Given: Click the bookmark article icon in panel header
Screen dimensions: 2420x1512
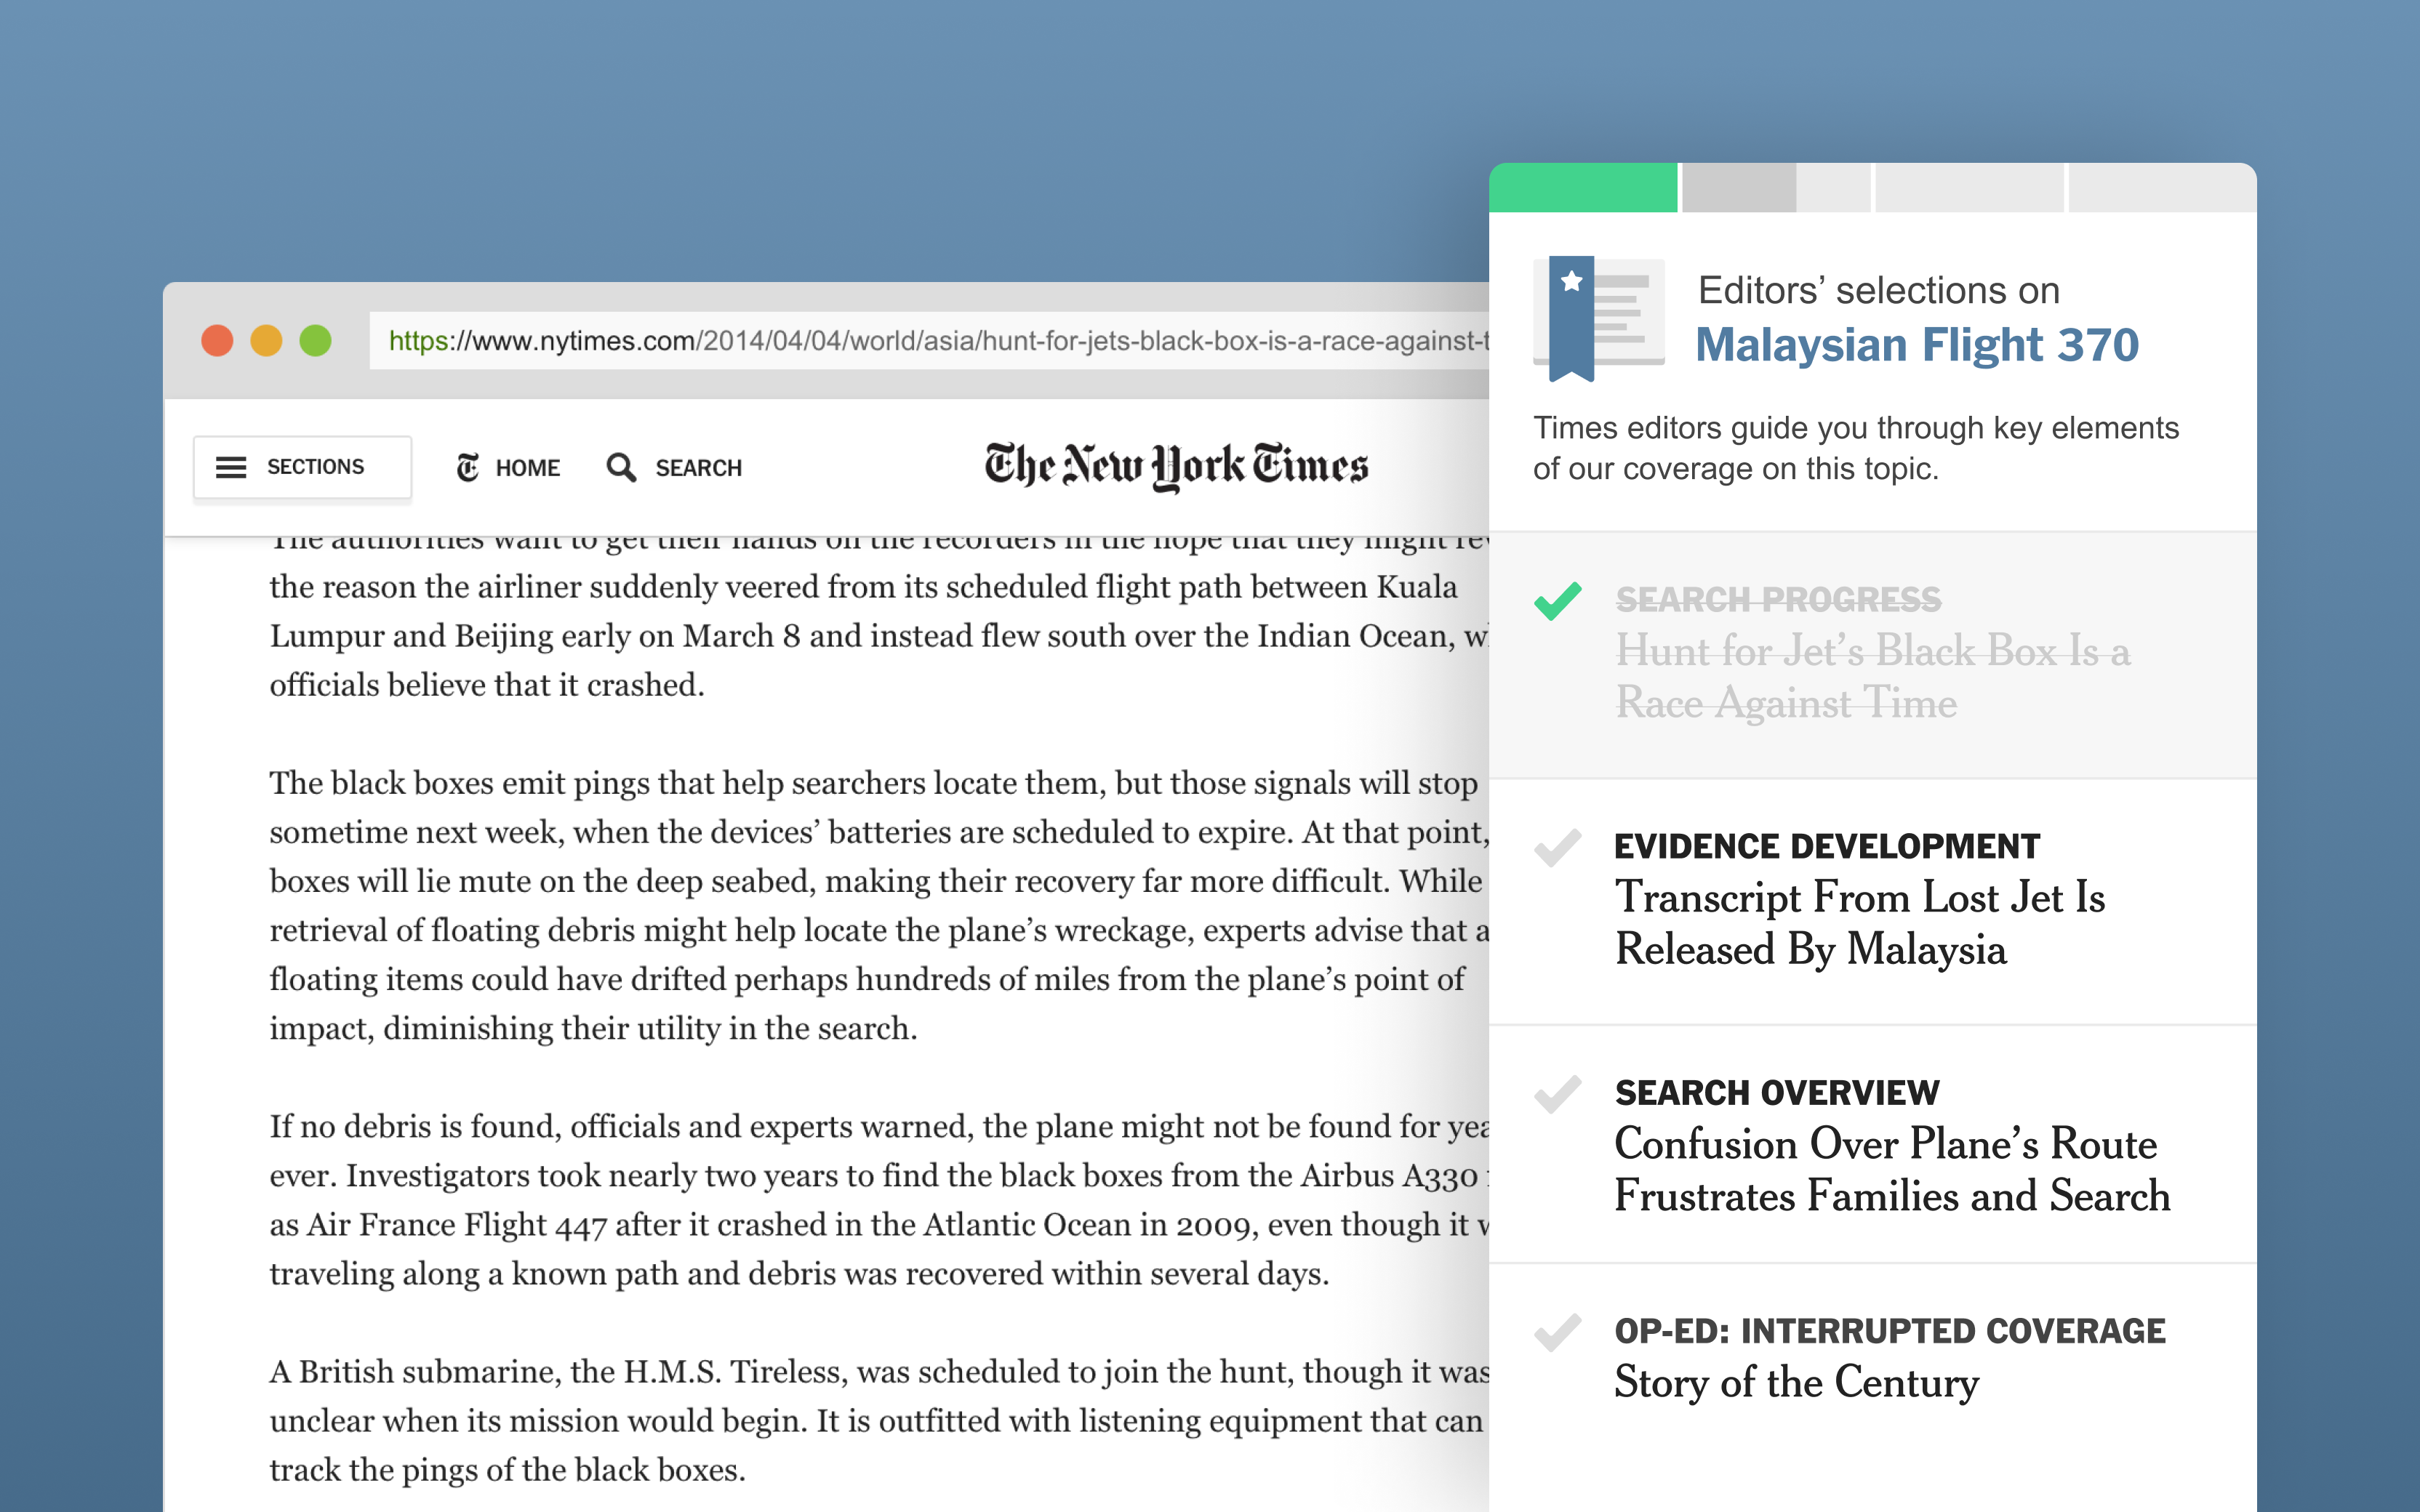Looking at the screenshot, I should click(x=1598, y=319).
